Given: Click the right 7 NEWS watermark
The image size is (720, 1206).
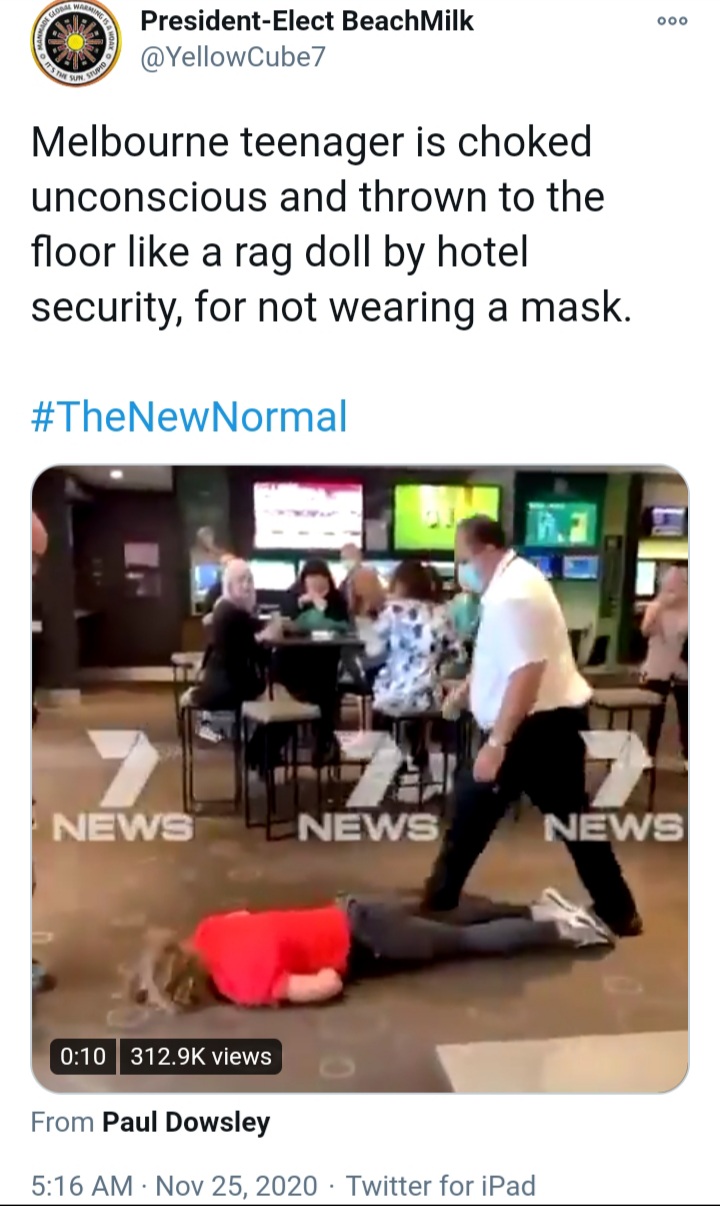Looking at the screenshot, I should (615, 788).
